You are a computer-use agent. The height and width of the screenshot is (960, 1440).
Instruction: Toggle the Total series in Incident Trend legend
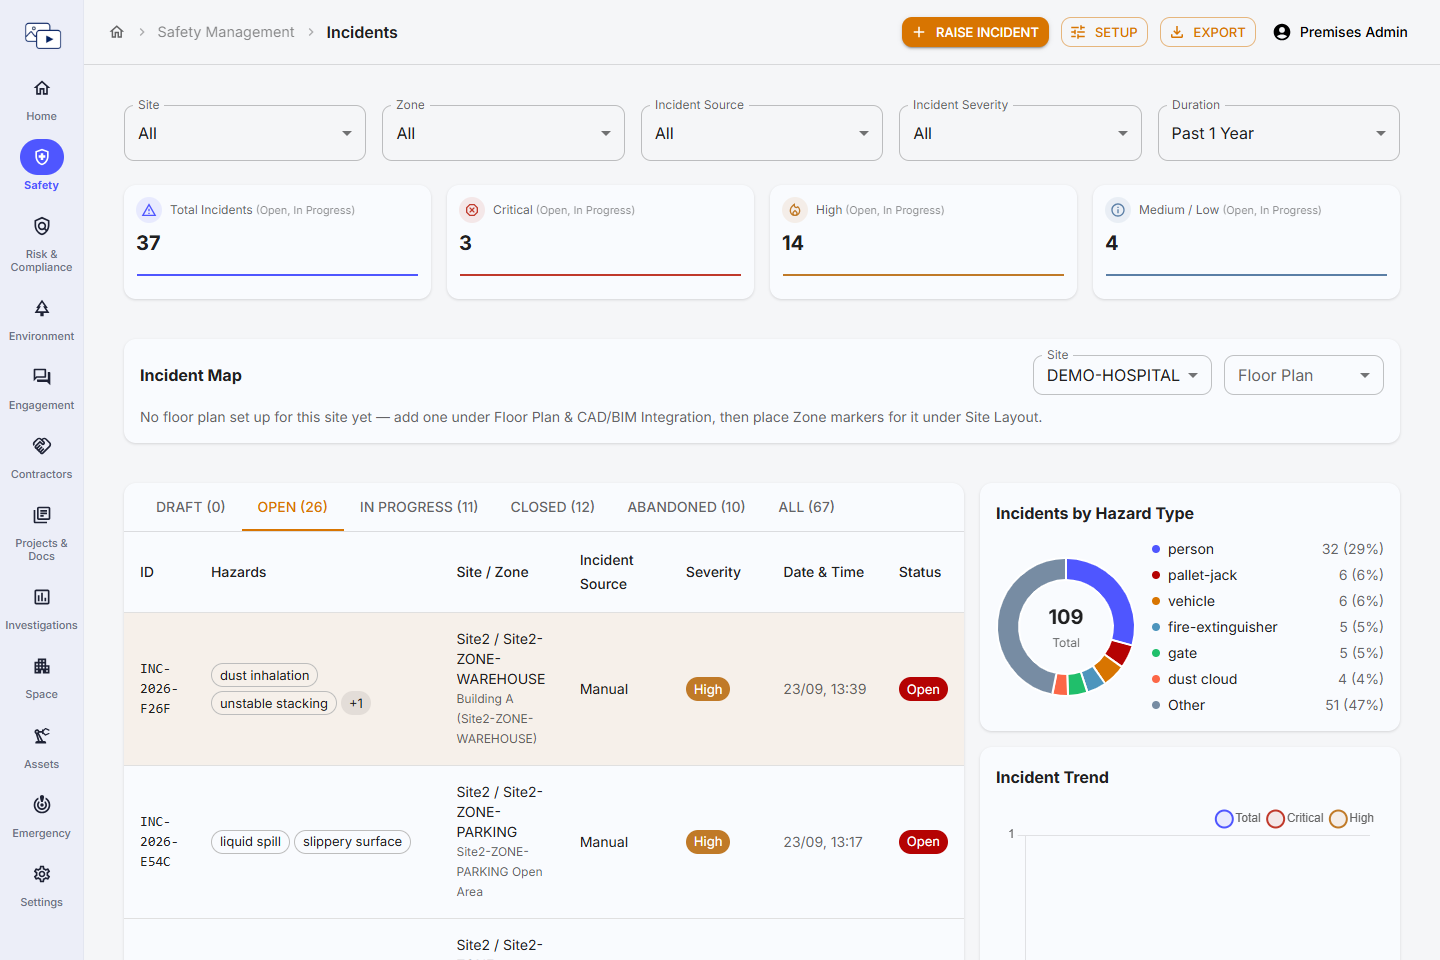(x=1238, y=818)
